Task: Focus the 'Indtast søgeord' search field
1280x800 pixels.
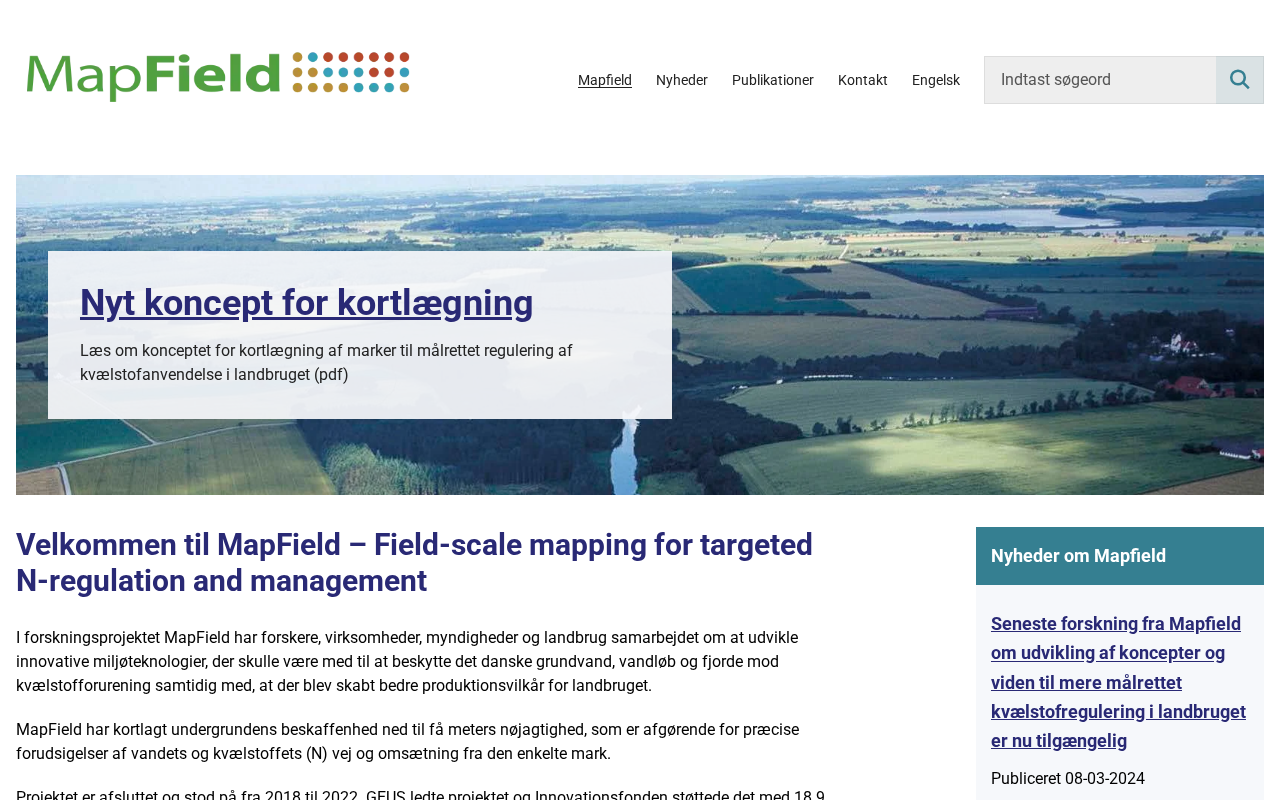Action: (1100, 80)
